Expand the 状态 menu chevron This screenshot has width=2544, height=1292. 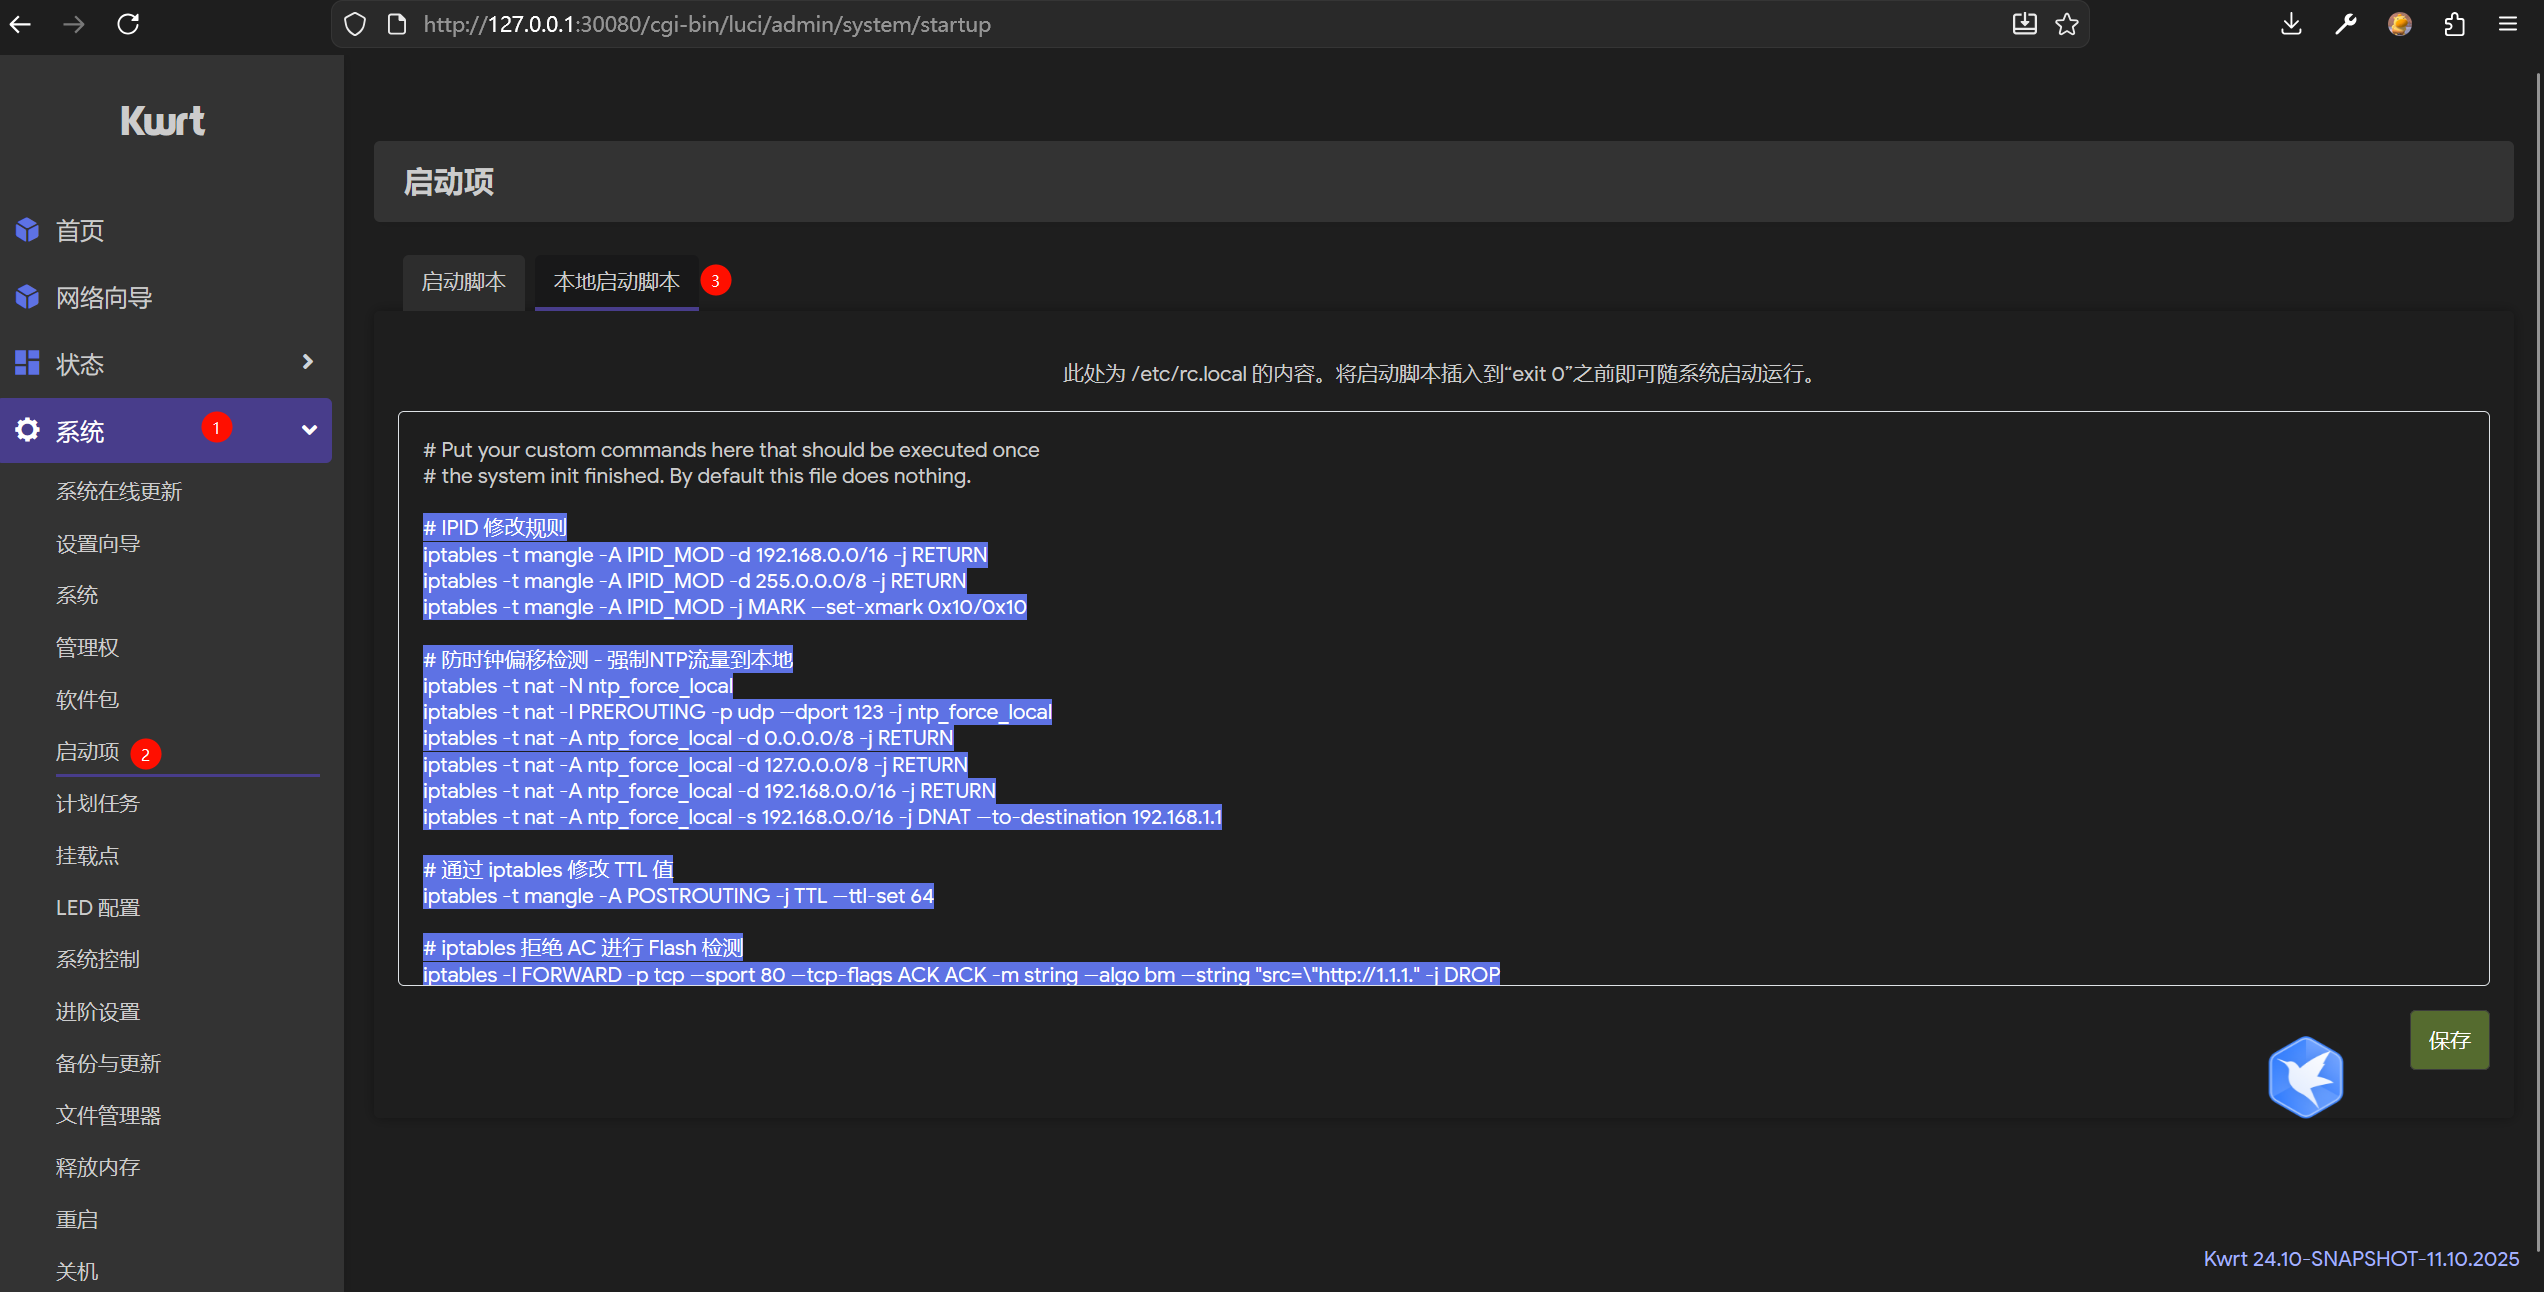[308, 362]
